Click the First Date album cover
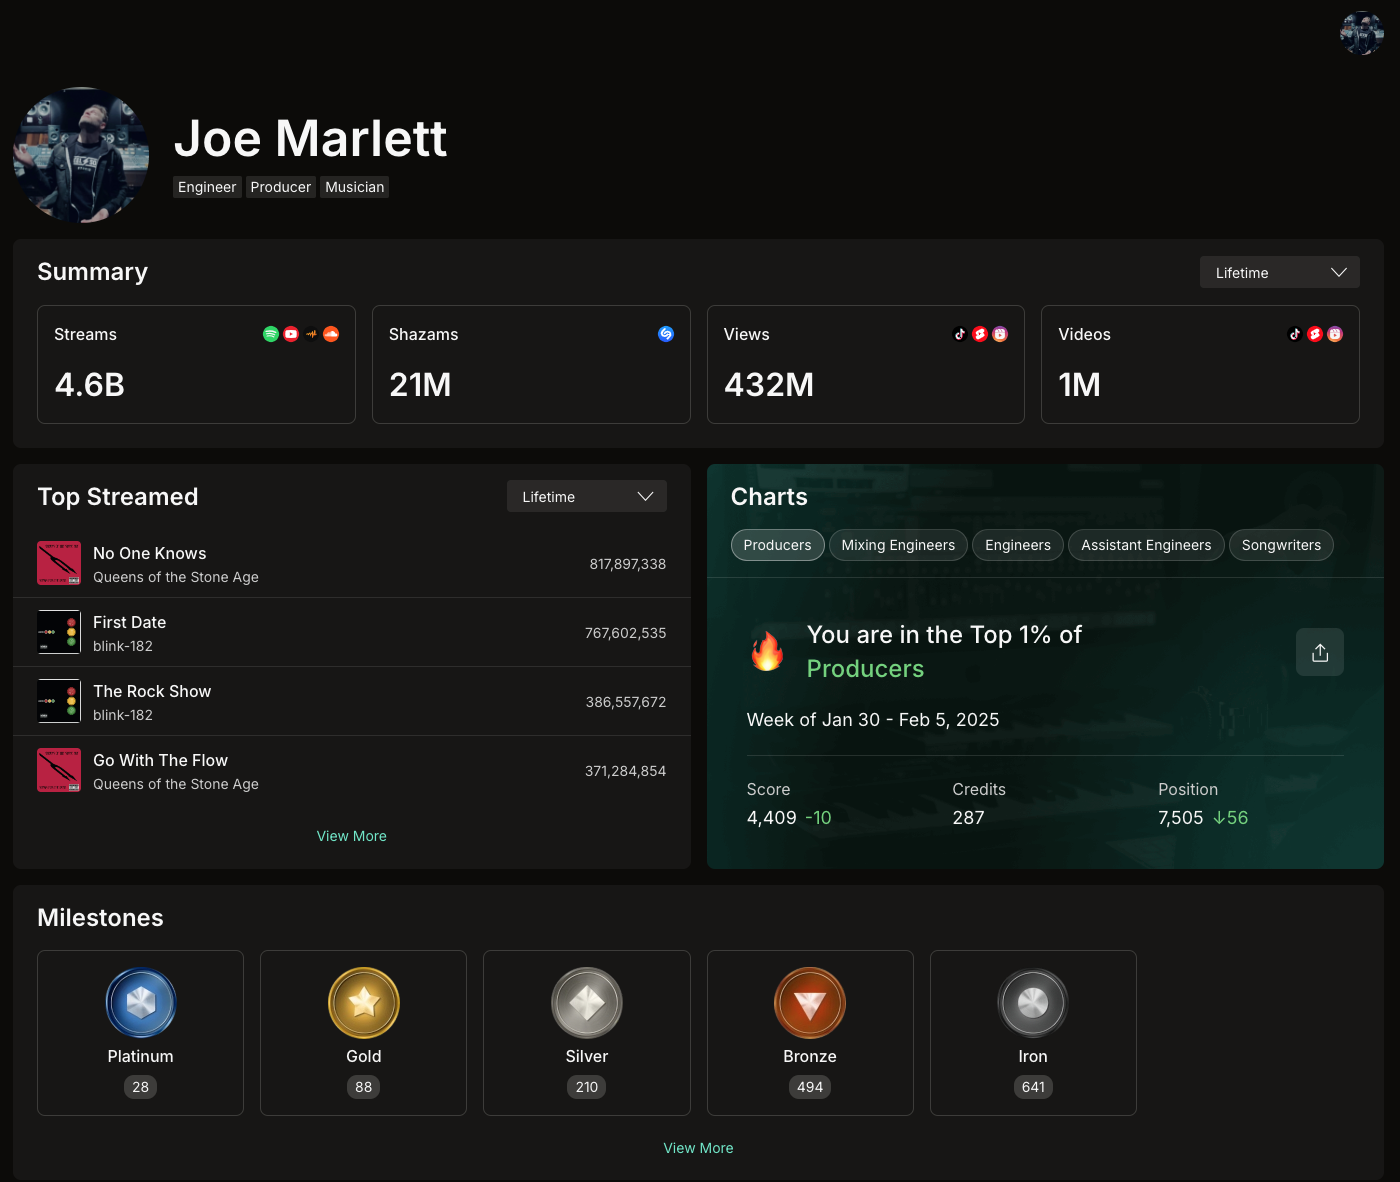This screenshot has height=1182, width=1400. tap(59, 632)
